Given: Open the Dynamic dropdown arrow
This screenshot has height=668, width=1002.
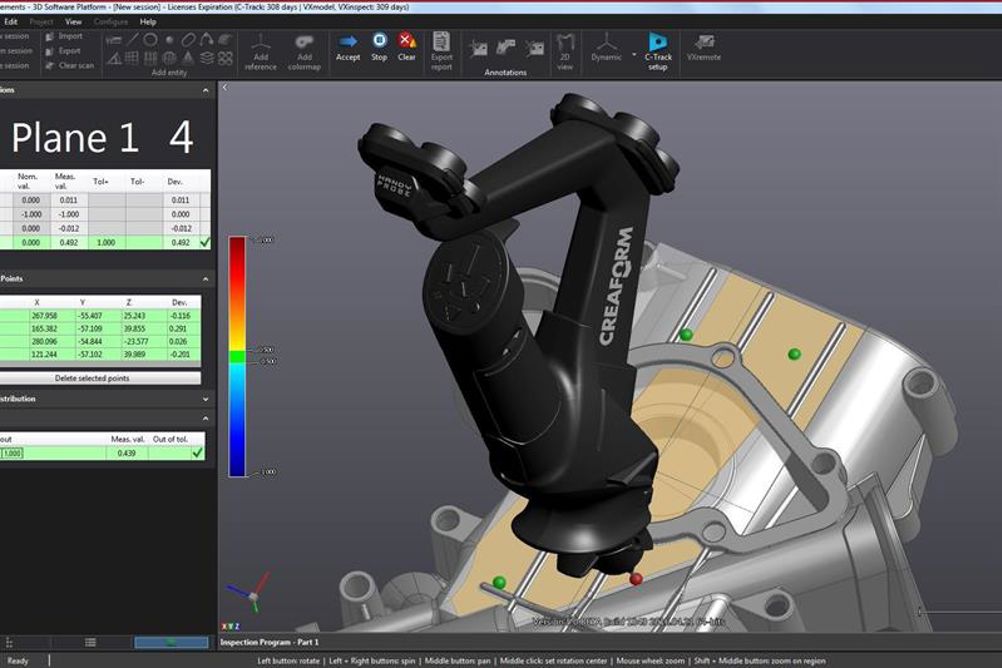Looking at the screenshot, I should click(634, 55).
